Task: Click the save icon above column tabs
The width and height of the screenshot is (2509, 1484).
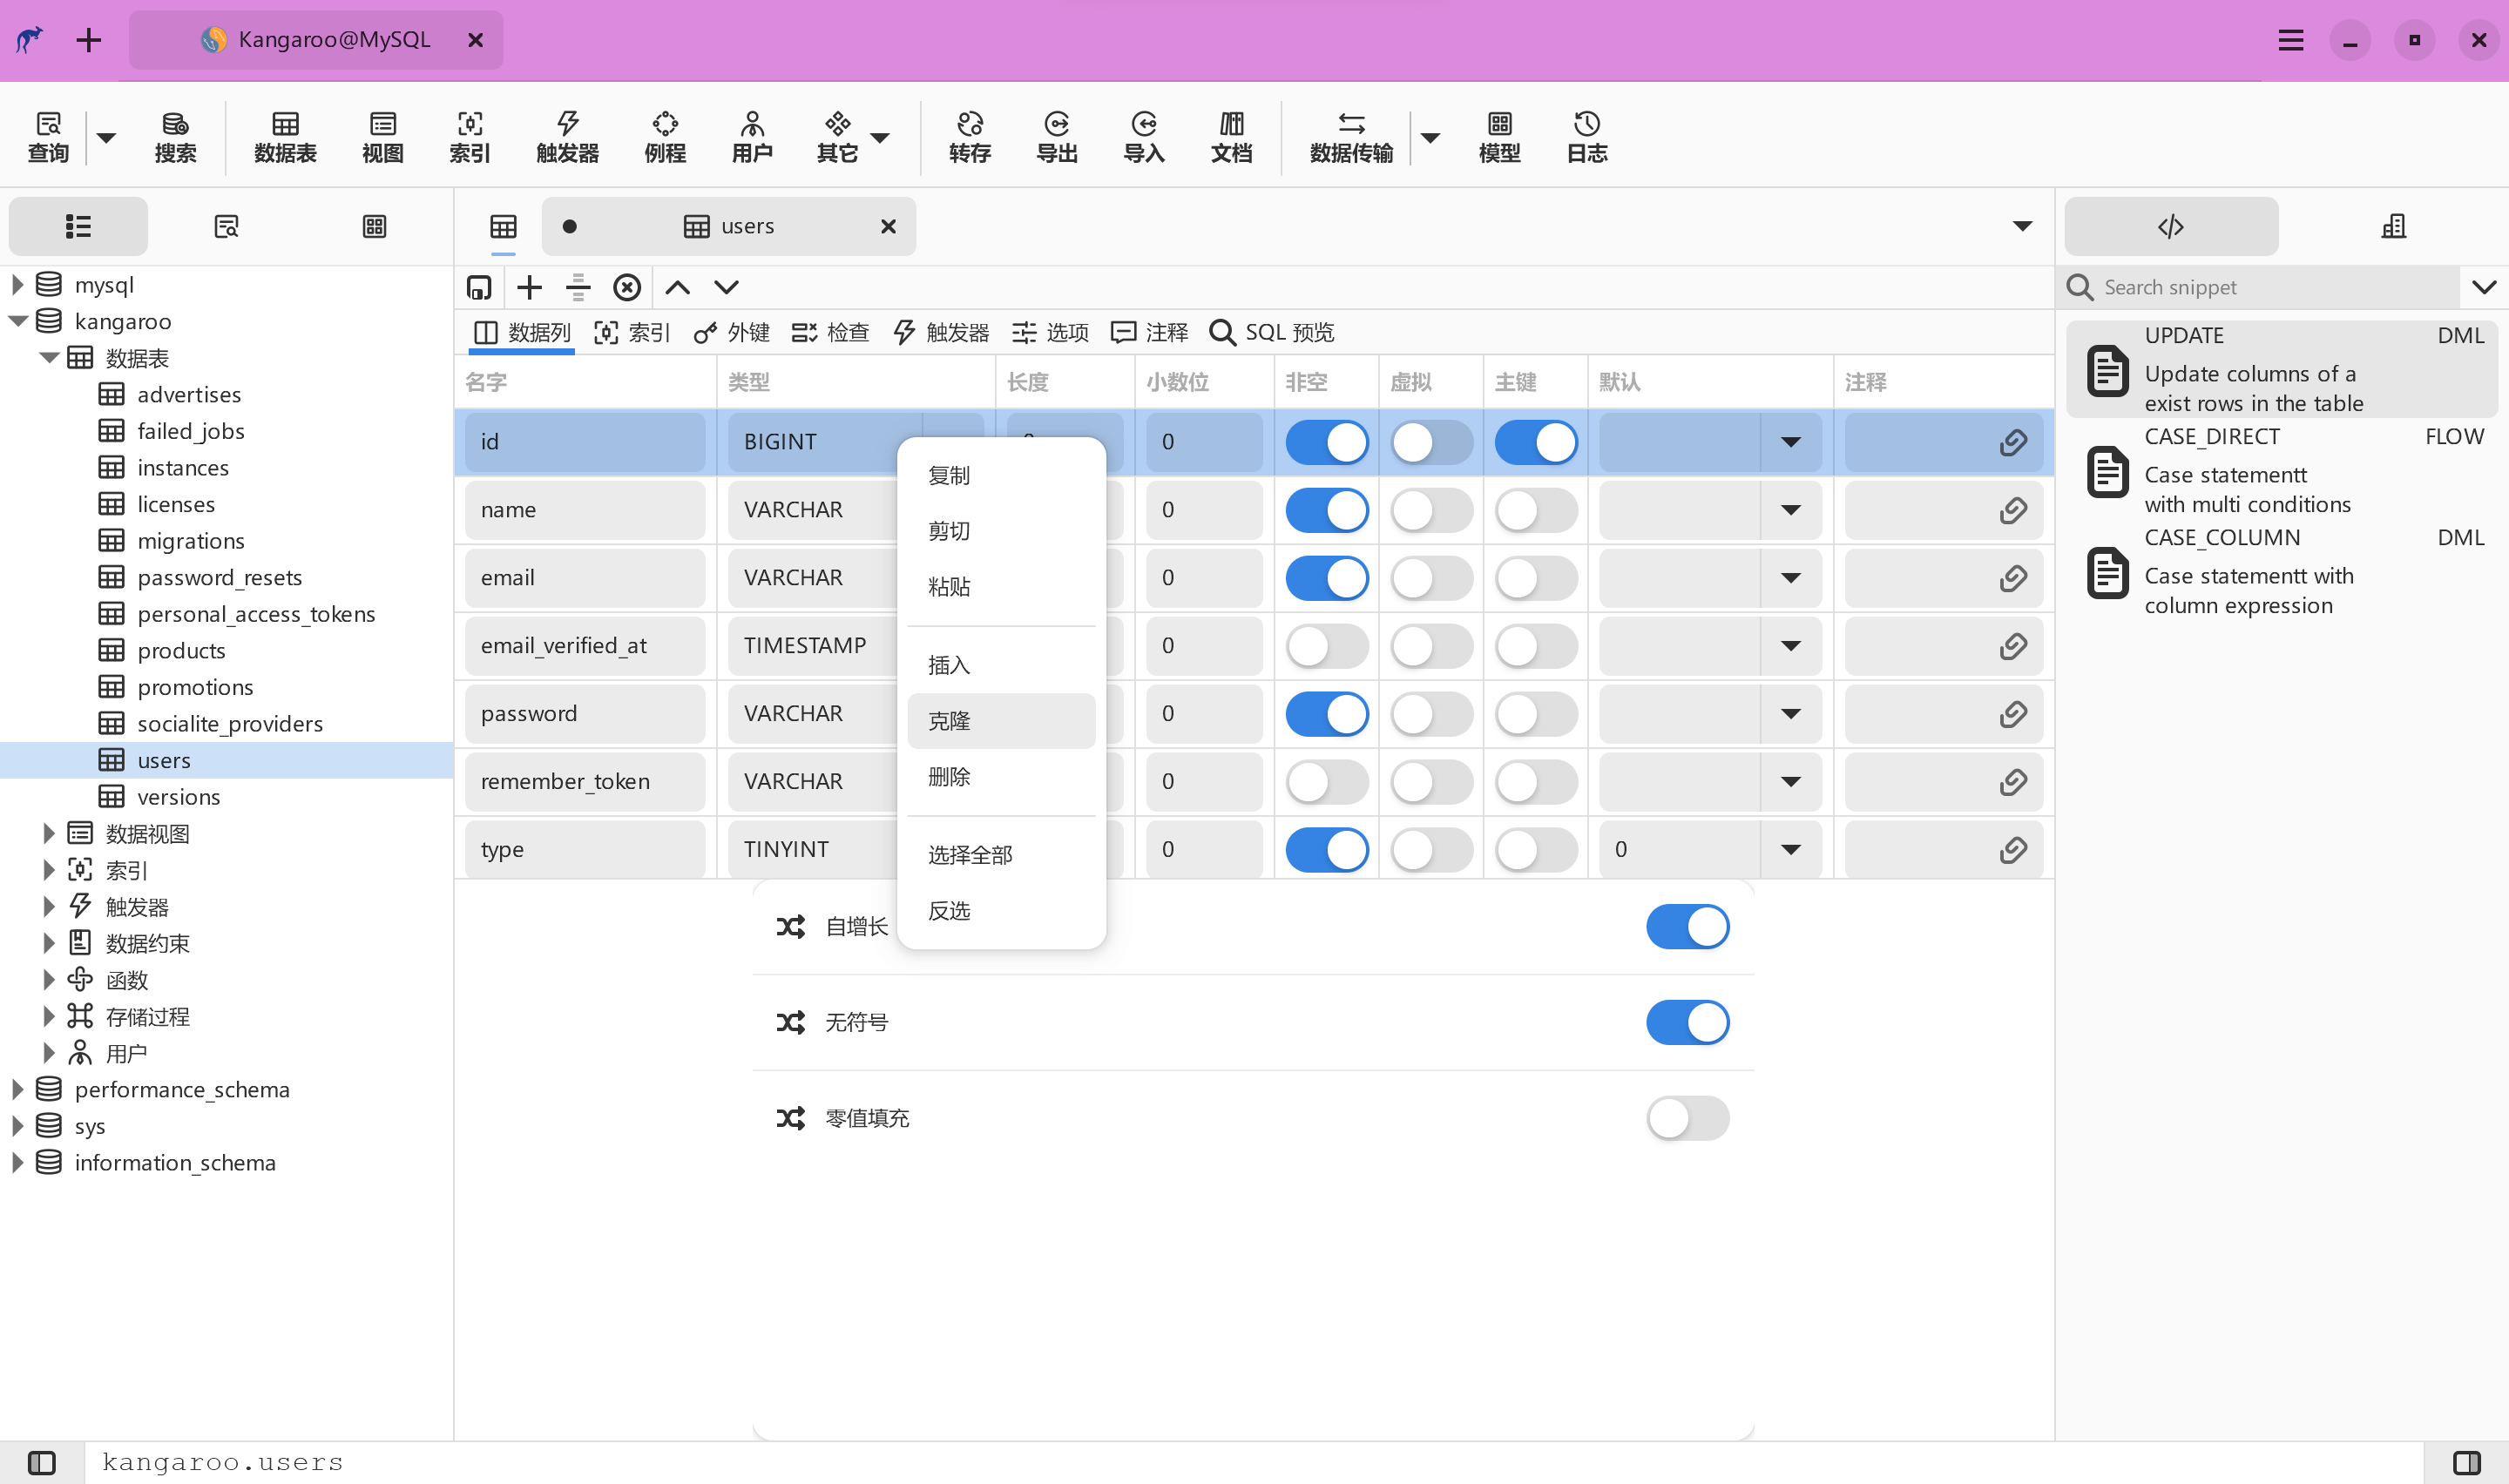Action: pyautogui.click(x=479, y=288)
